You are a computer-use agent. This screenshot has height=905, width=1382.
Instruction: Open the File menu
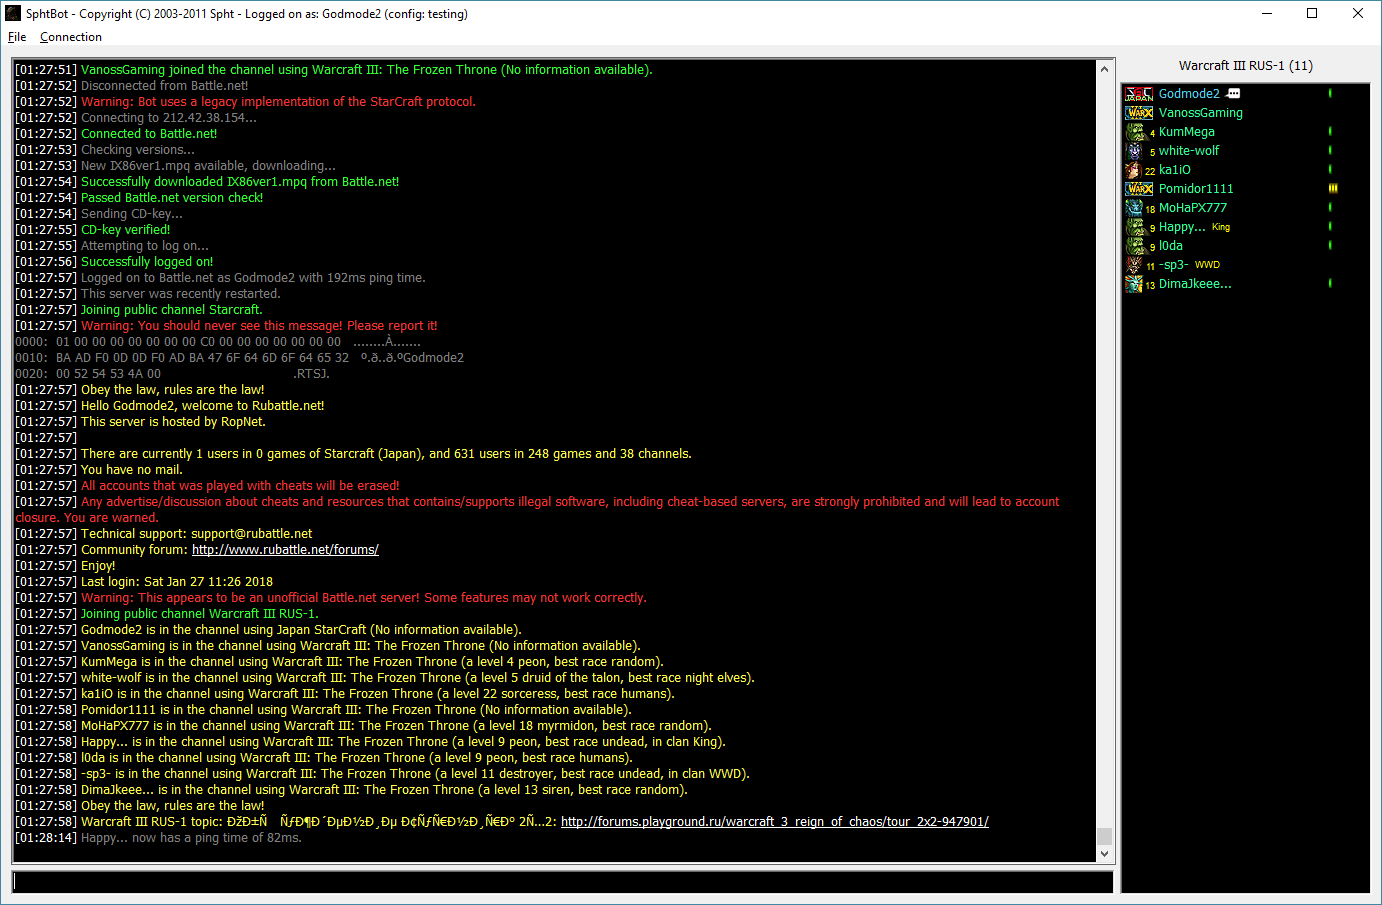17,37
